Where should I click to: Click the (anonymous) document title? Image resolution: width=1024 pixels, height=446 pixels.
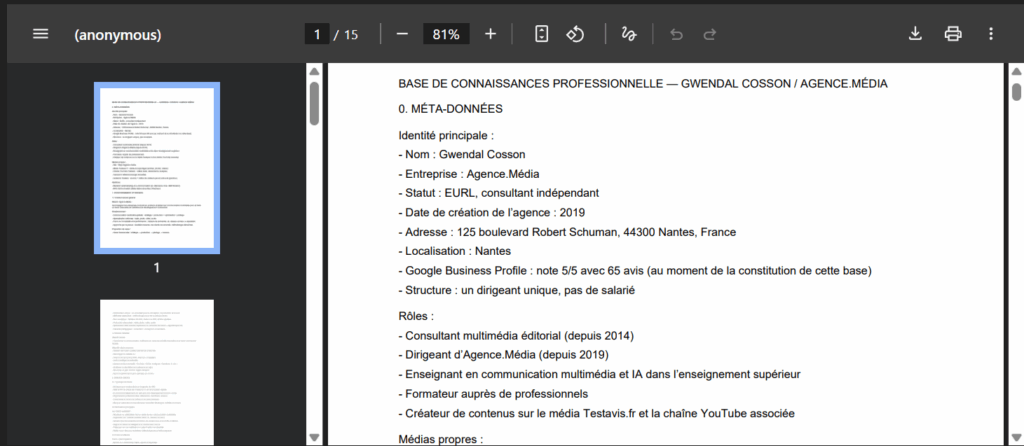[x=118, y=35]
